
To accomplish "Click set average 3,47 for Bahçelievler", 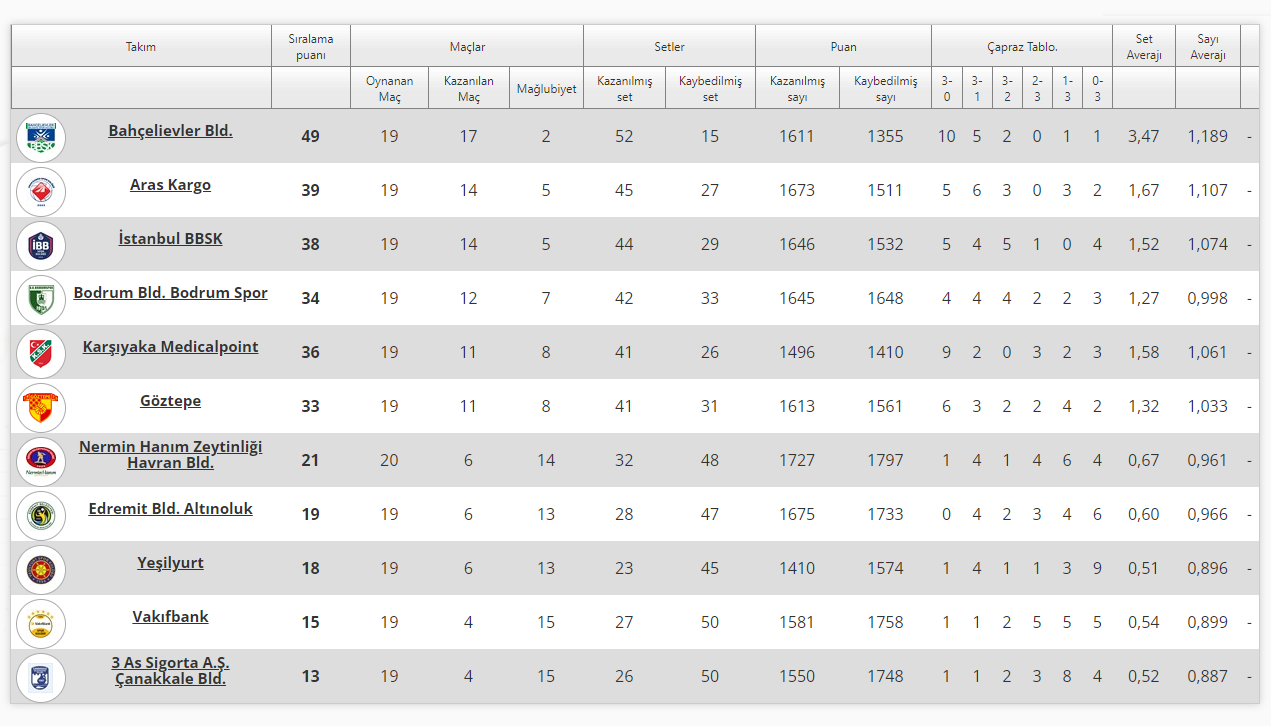I will pyautogui.click(x=1144, y=136).
